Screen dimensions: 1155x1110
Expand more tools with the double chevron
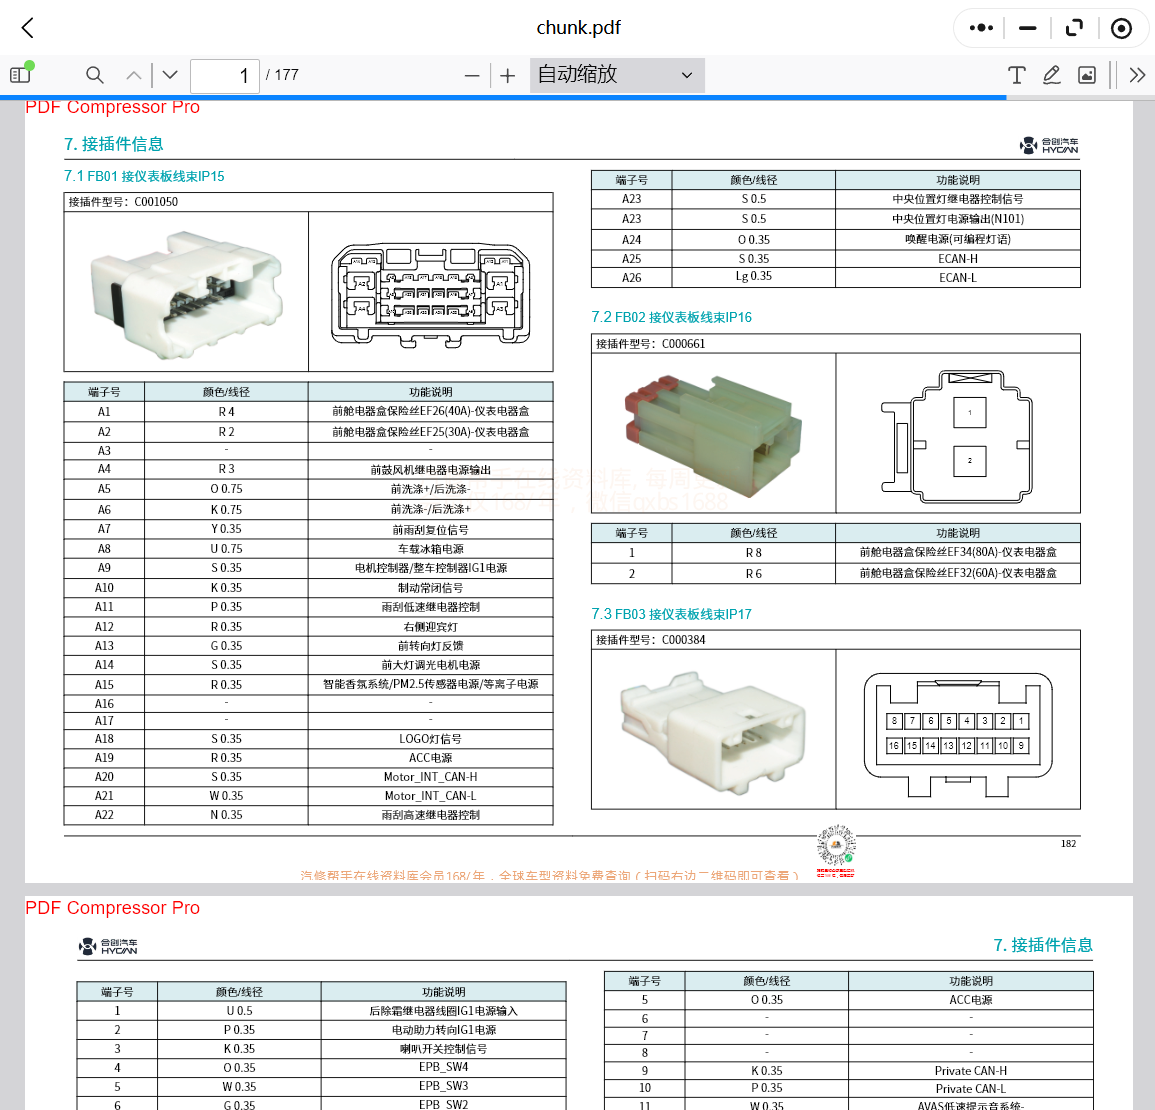(x=1137, y=75)
